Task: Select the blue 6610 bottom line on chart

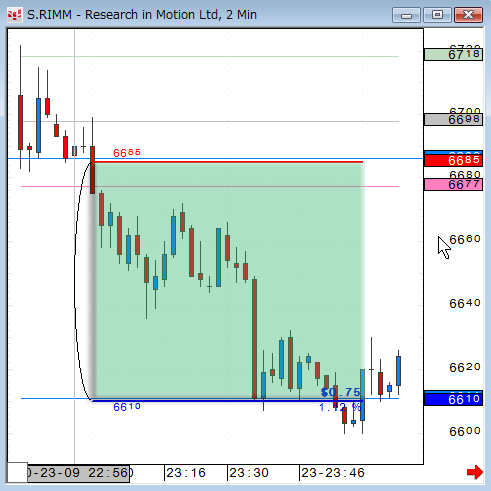Action: coord(228,401)
